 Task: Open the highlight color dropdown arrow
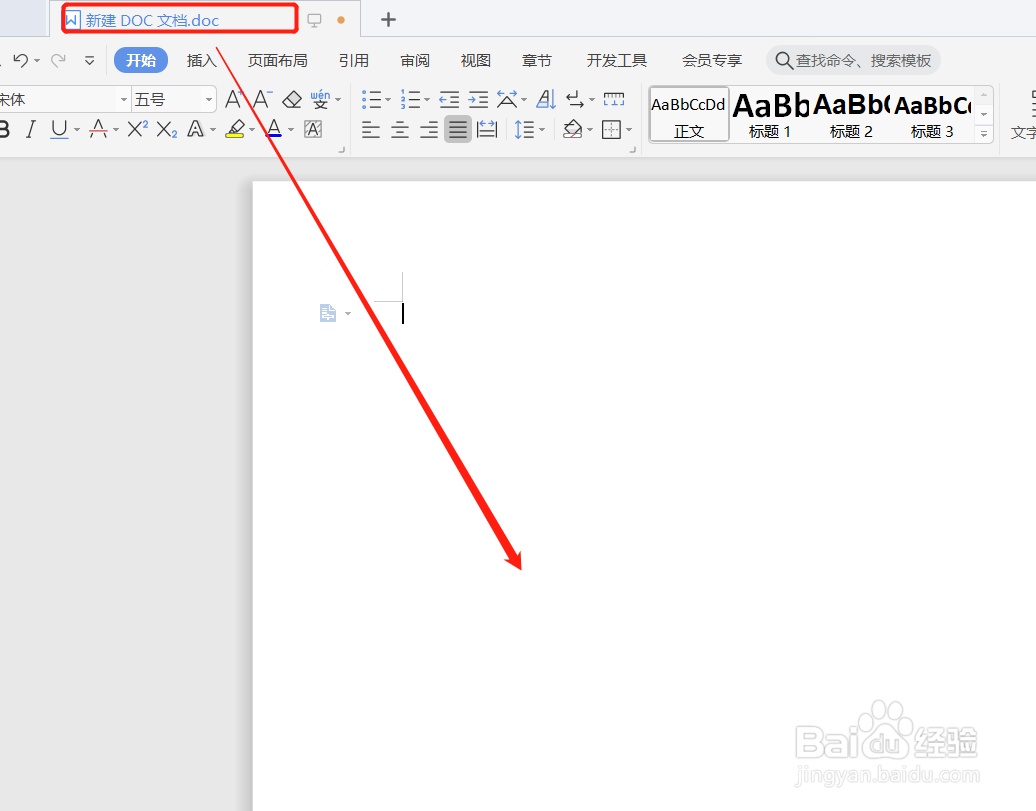252,130
